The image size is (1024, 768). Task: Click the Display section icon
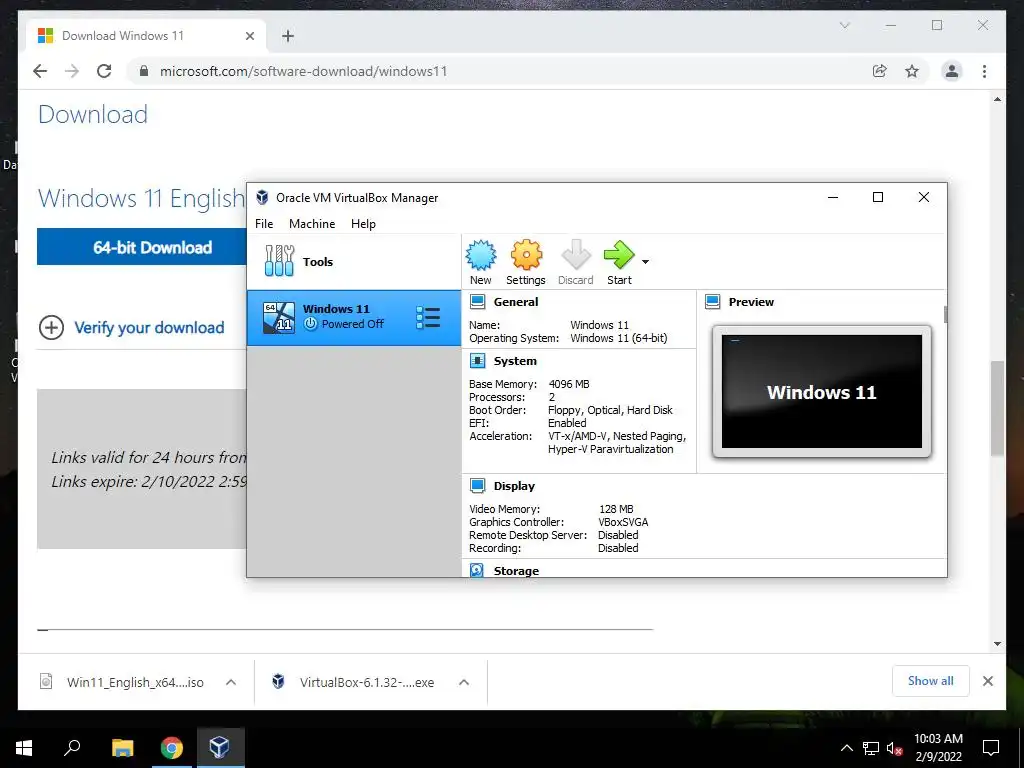[x=477, y=486]
